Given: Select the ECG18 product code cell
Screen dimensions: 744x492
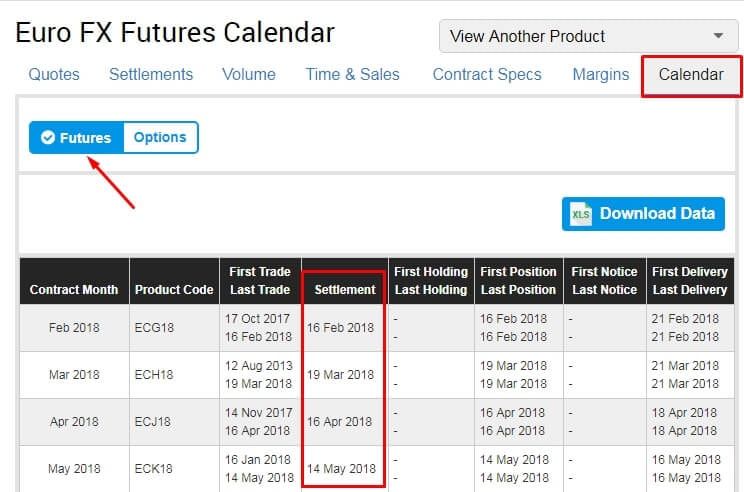Looking at the screenshot, I should coord(153,328).
